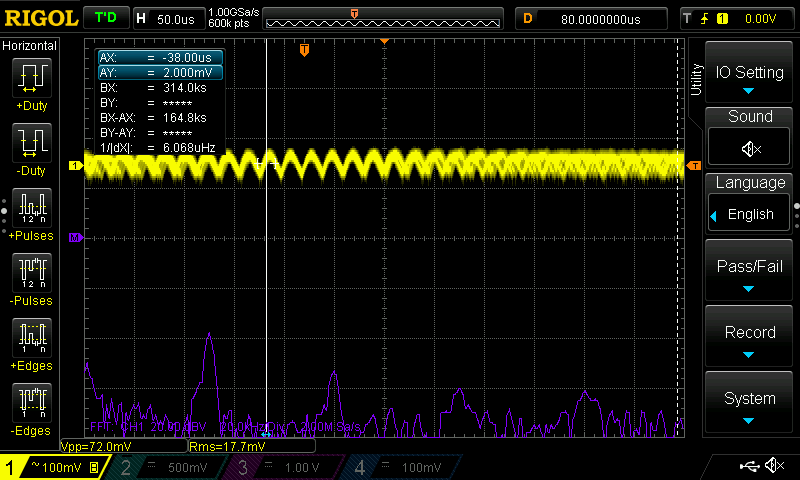Open the Record menu
Viewport: 800px width, 480px height.
(750, 338)
